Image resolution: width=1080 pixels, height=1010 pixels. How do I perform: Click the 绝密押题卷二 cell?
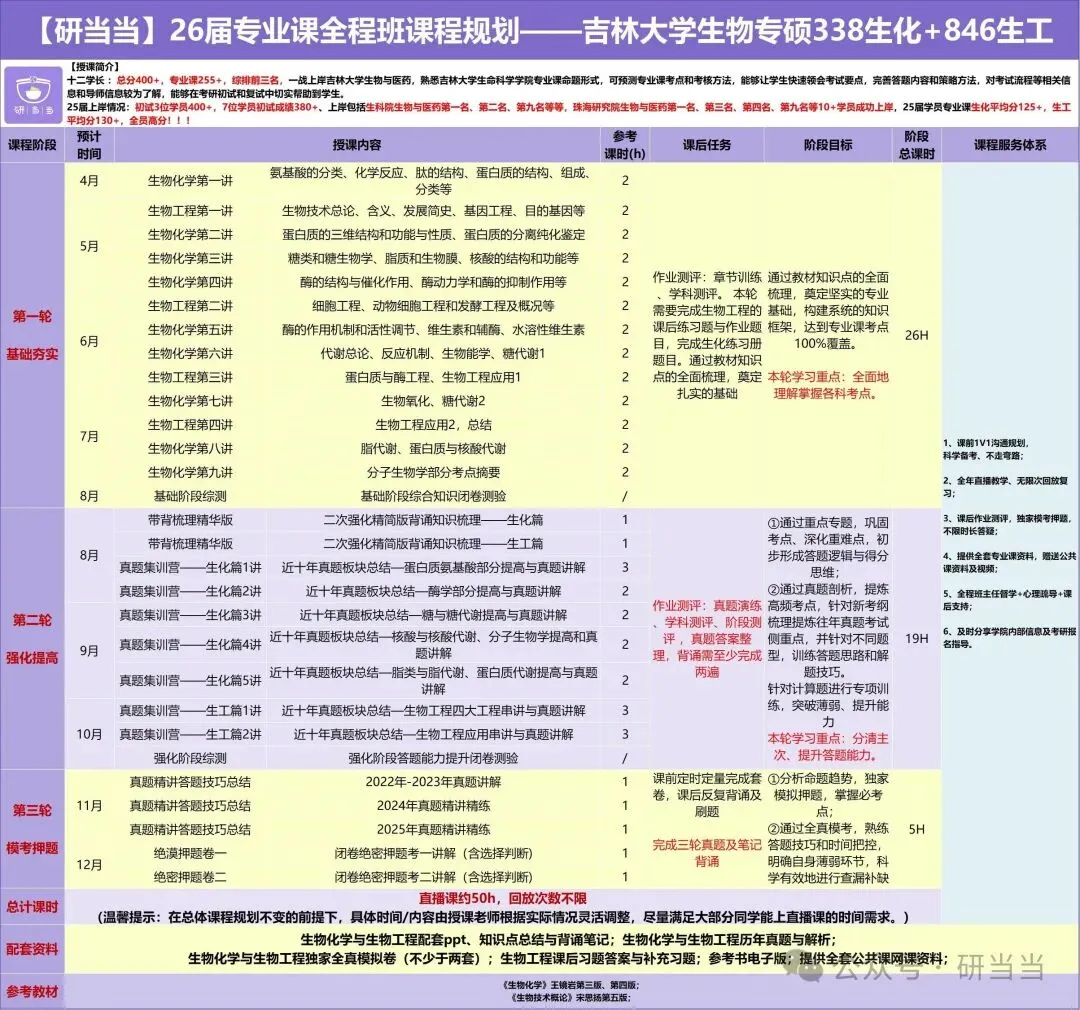tap(190, 877)
